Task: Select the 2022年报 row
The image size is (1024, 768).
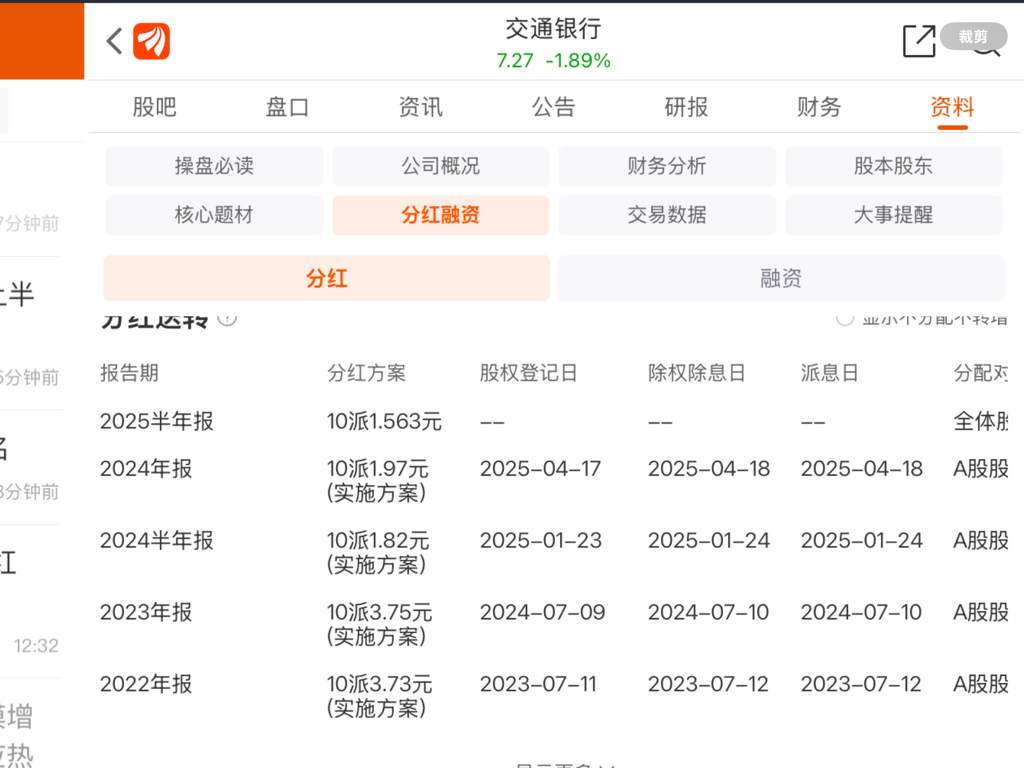Action: [x=554, y=696]
